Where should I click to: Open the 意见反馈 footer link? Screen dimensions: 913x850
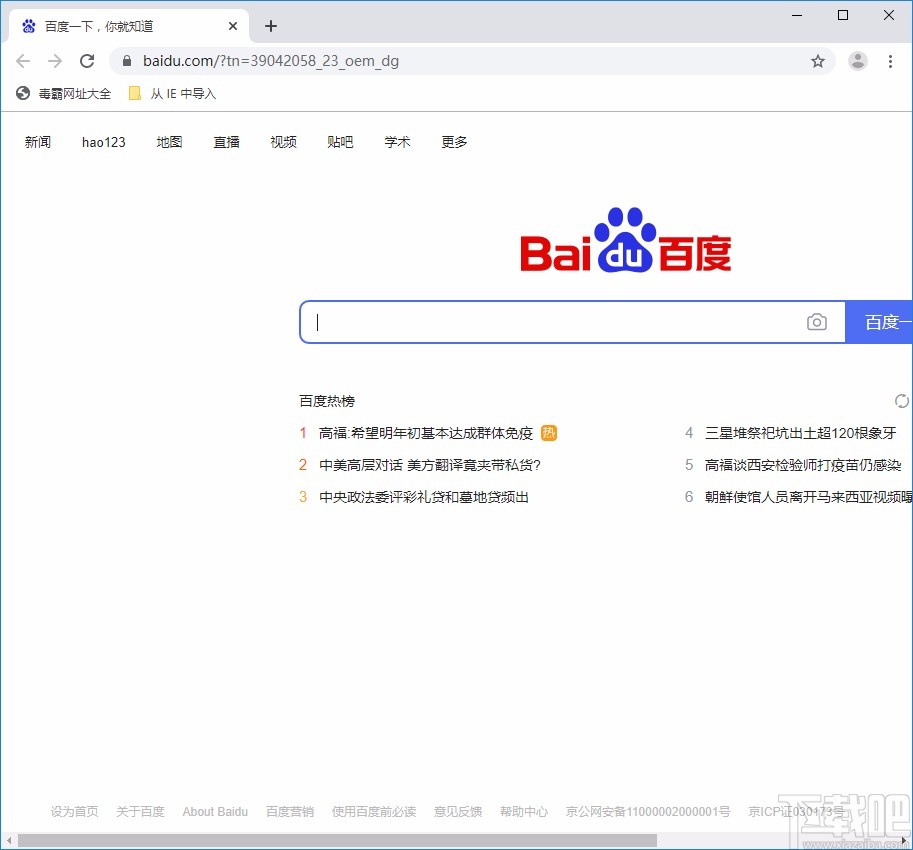tap(457, 811)
